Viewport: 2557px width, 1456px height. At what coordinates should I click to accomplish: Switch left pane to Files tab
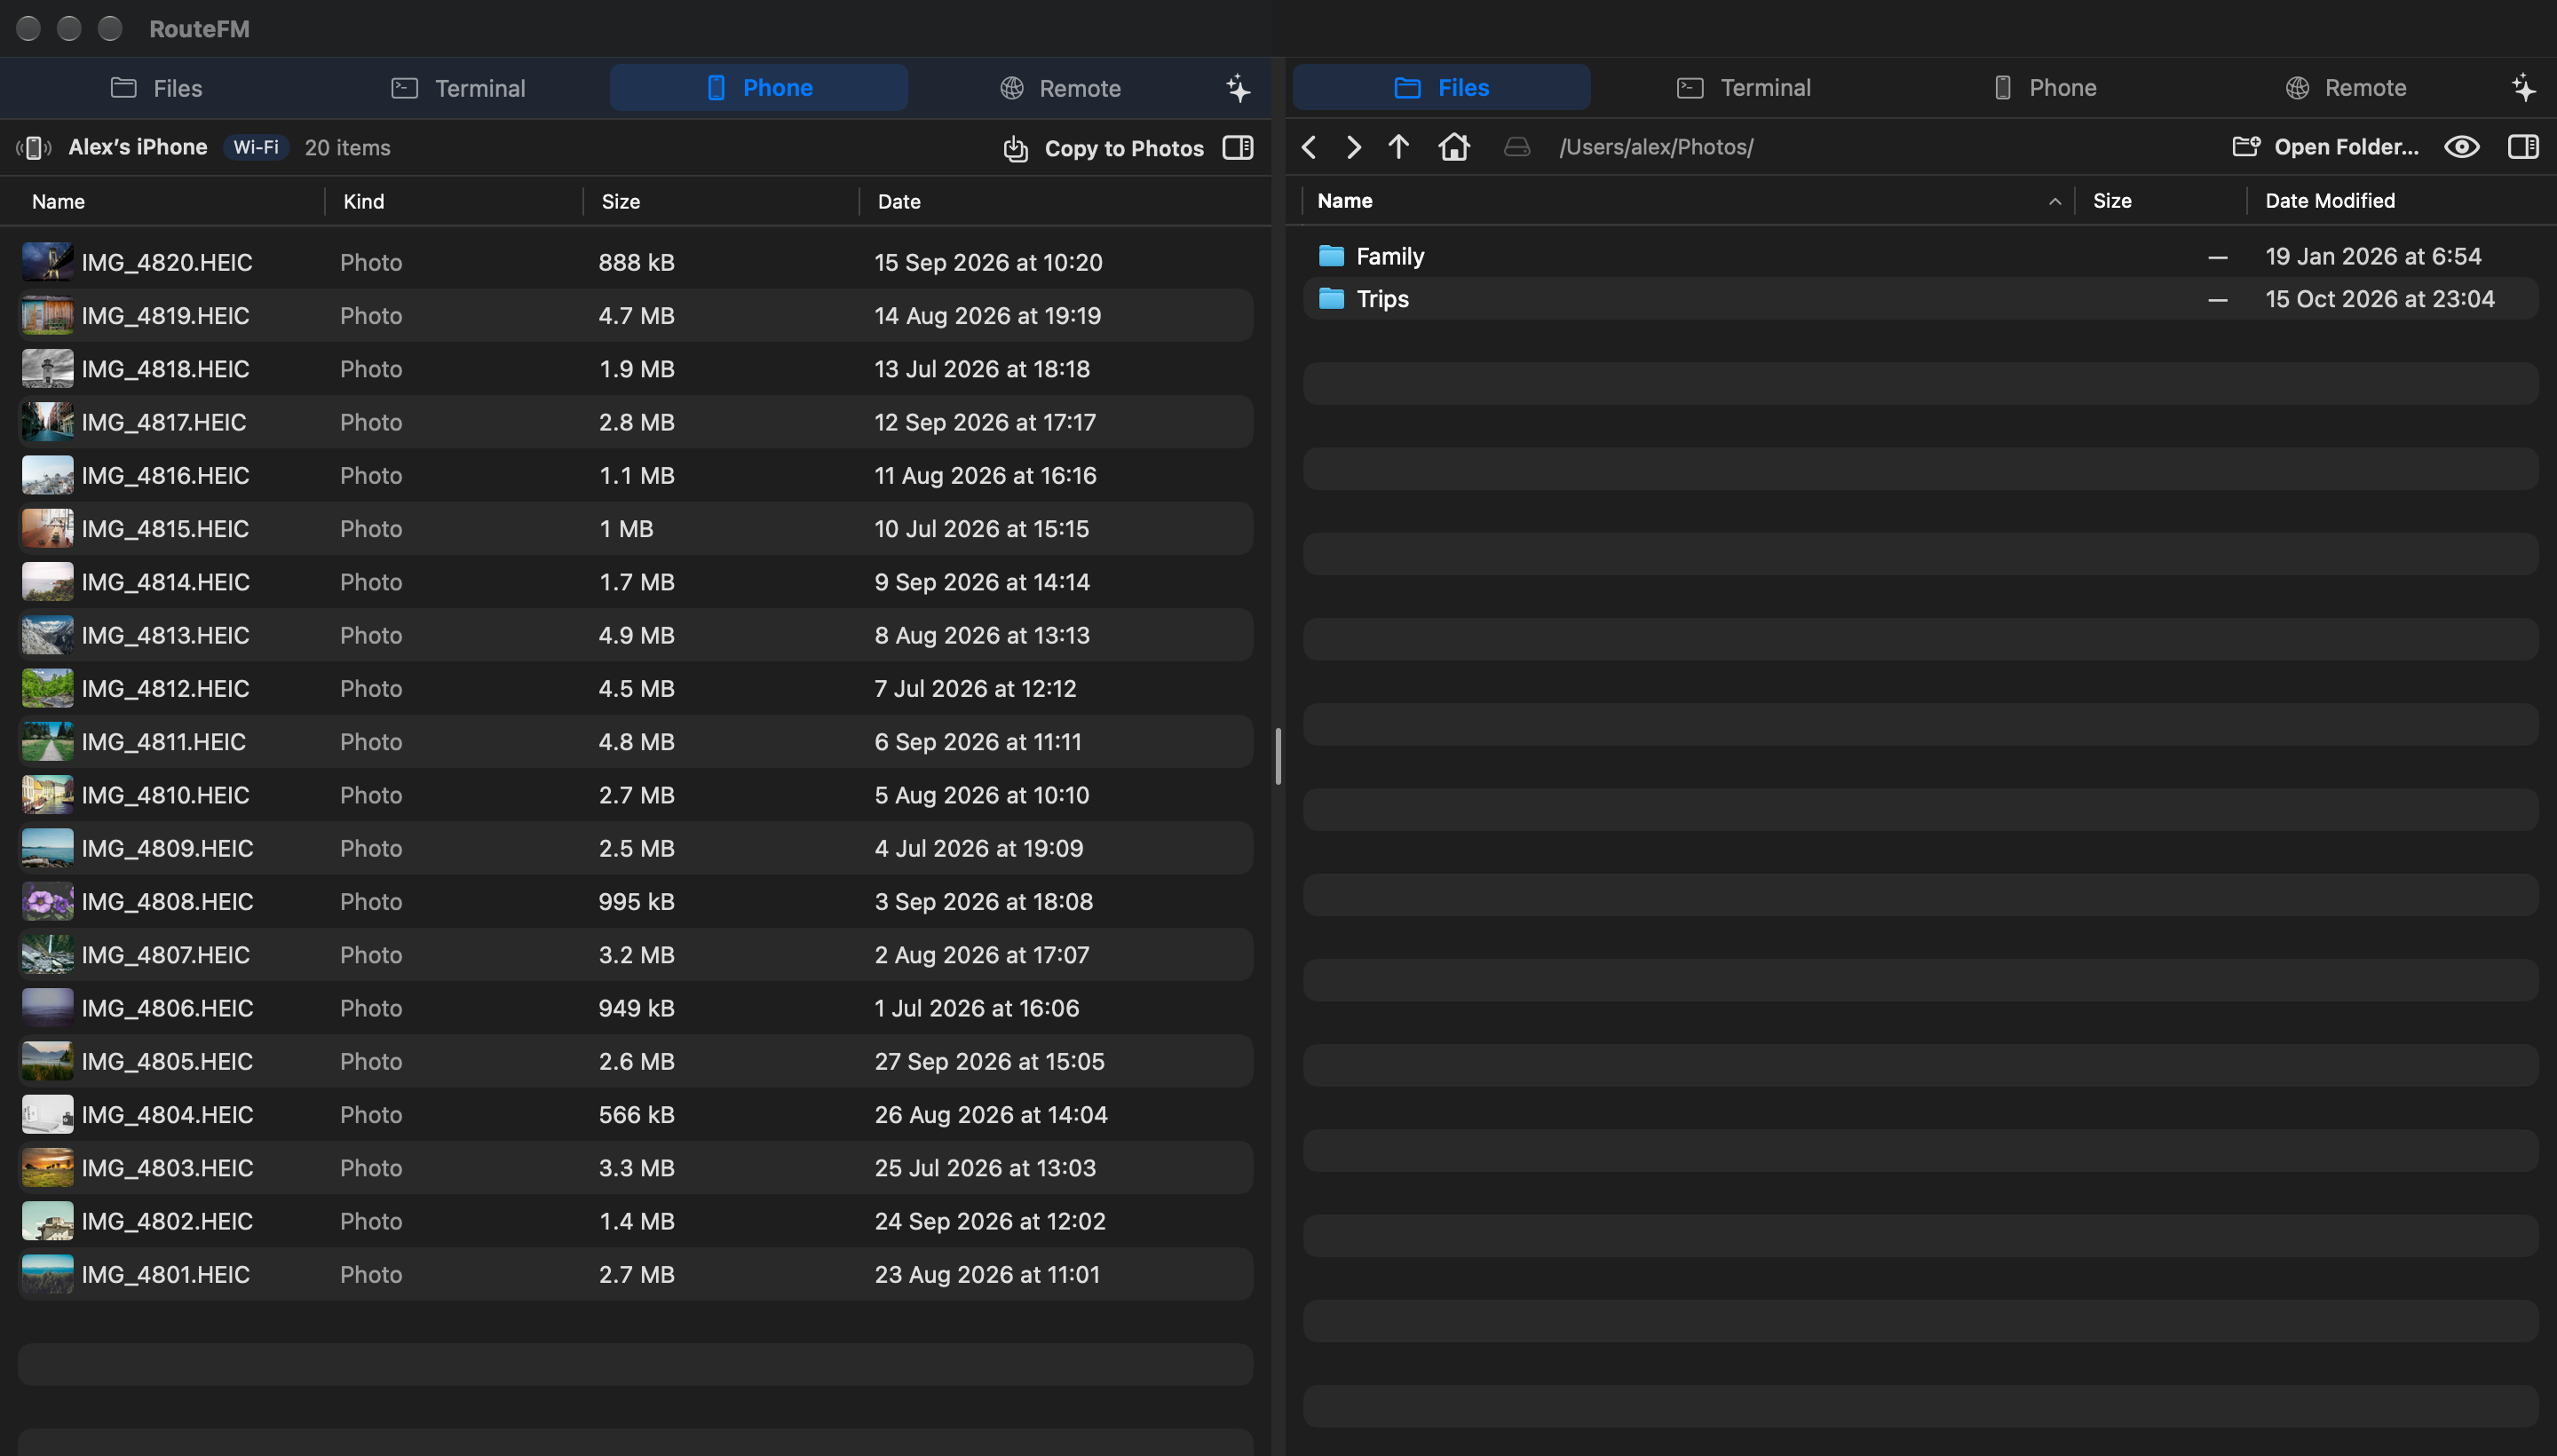156,88
